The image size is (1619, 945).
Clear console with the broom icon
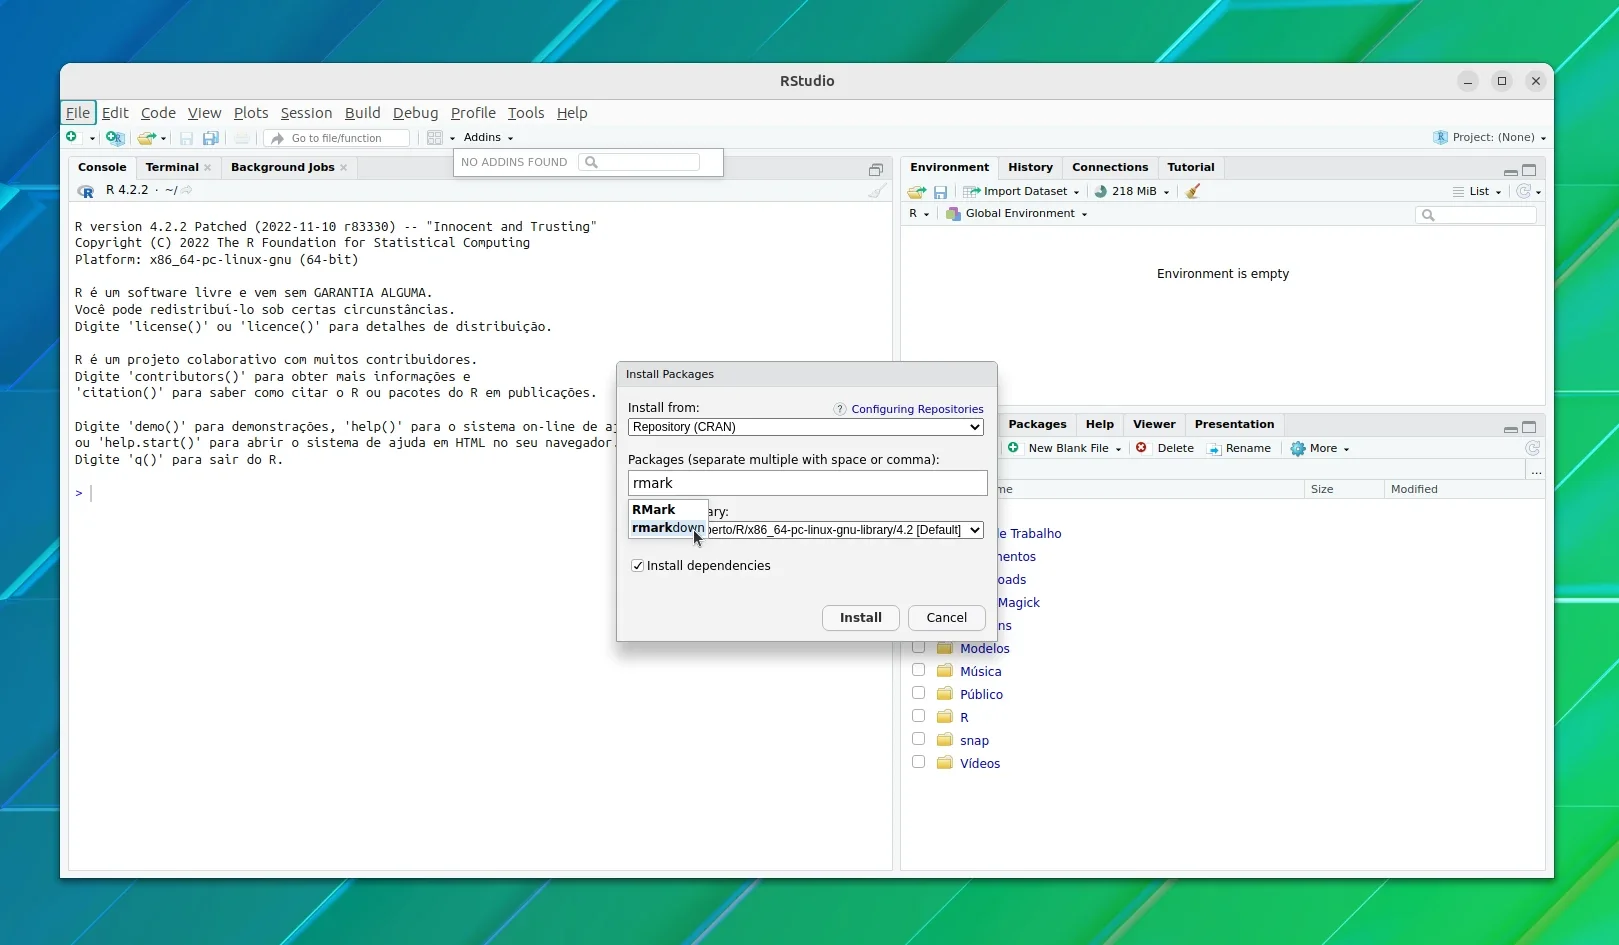(x=877, y=190)
